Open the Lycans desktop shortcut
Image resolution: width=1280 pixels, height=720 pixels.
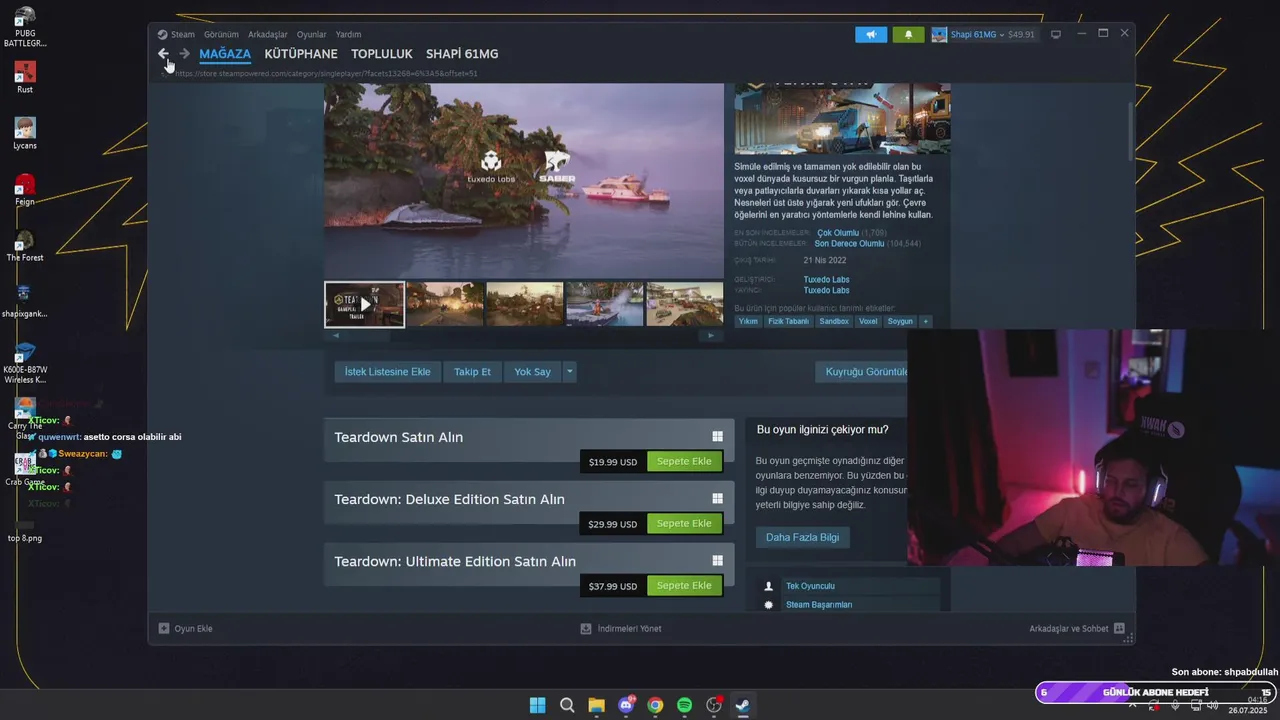25,134
